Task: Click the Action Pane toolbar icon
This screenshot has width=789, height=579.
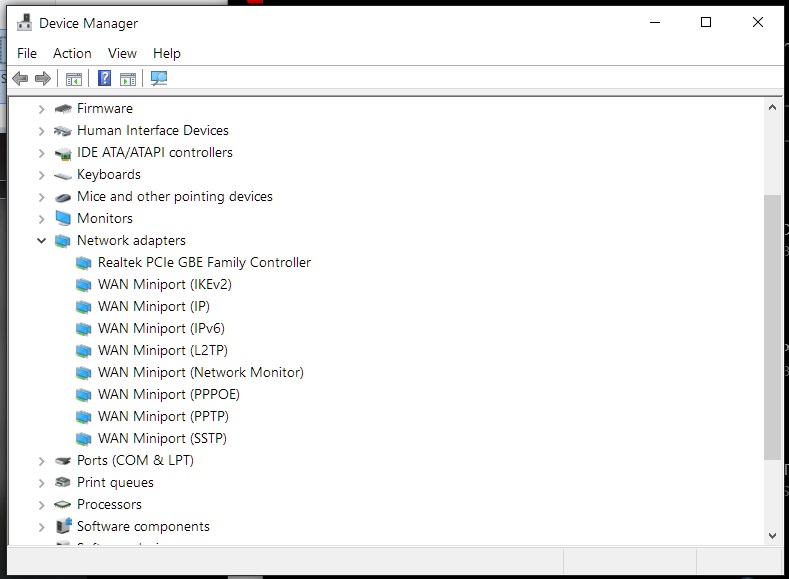Action: click(128, 79)
